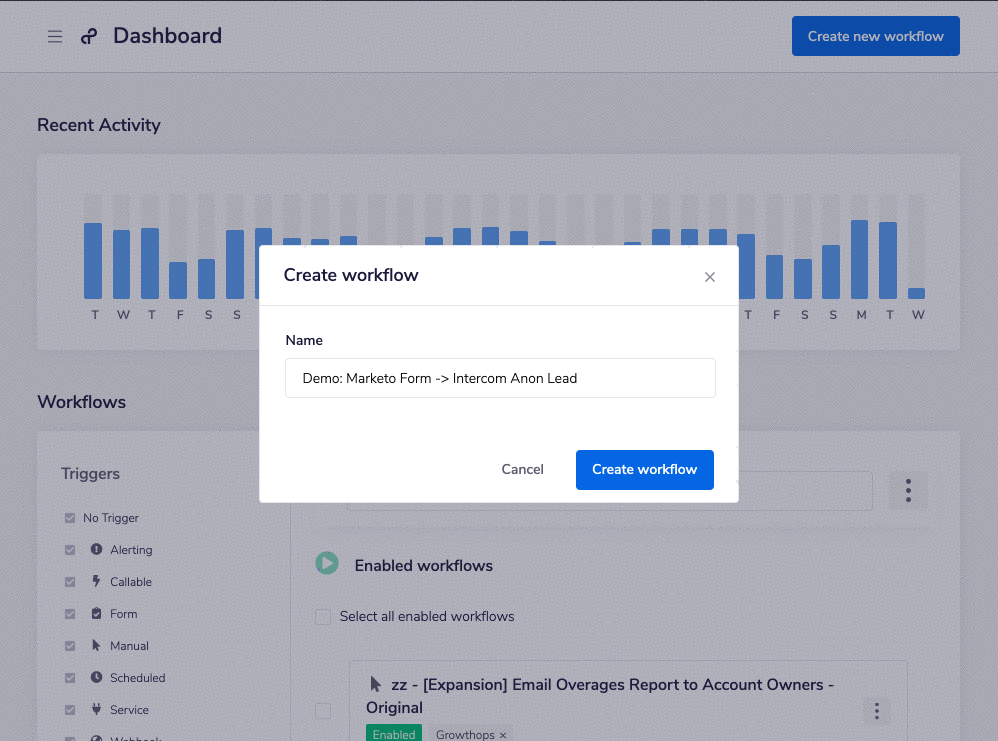Click the blue Create workflow button
998x741 pixels.
tap(645, 470)
